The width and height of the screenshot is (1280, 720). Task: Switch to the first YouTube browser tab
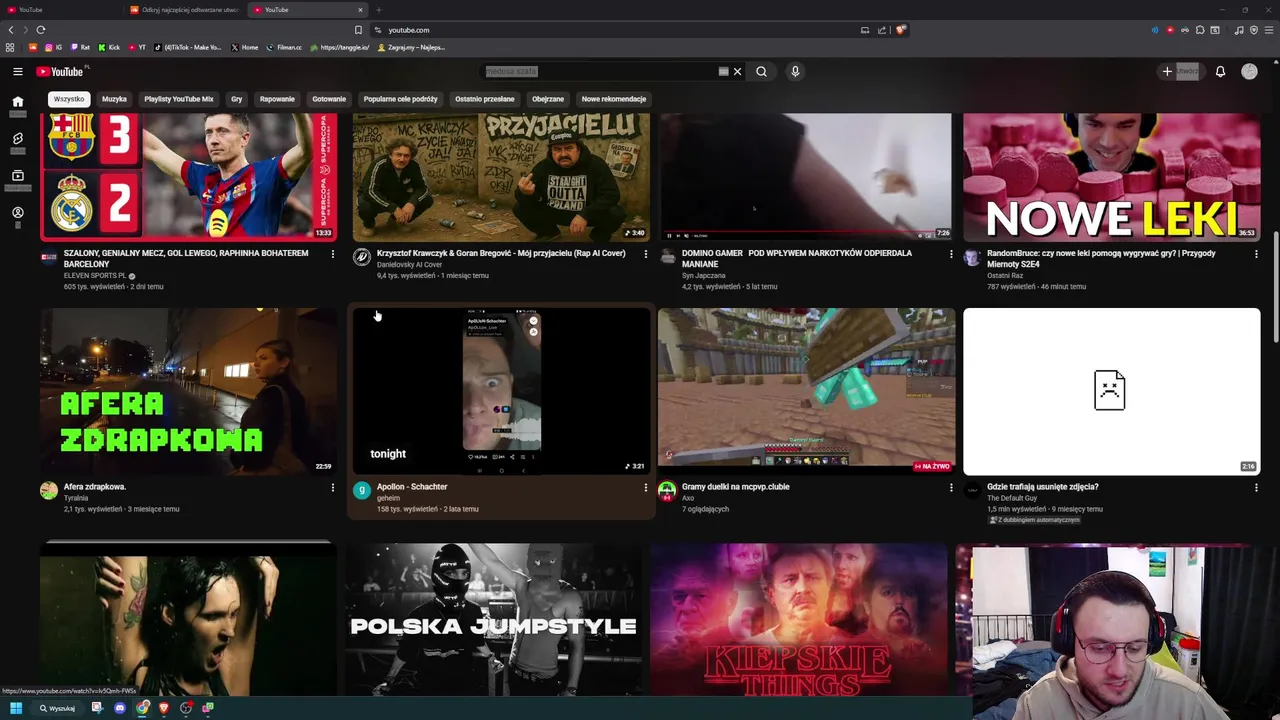pos(60,10)
